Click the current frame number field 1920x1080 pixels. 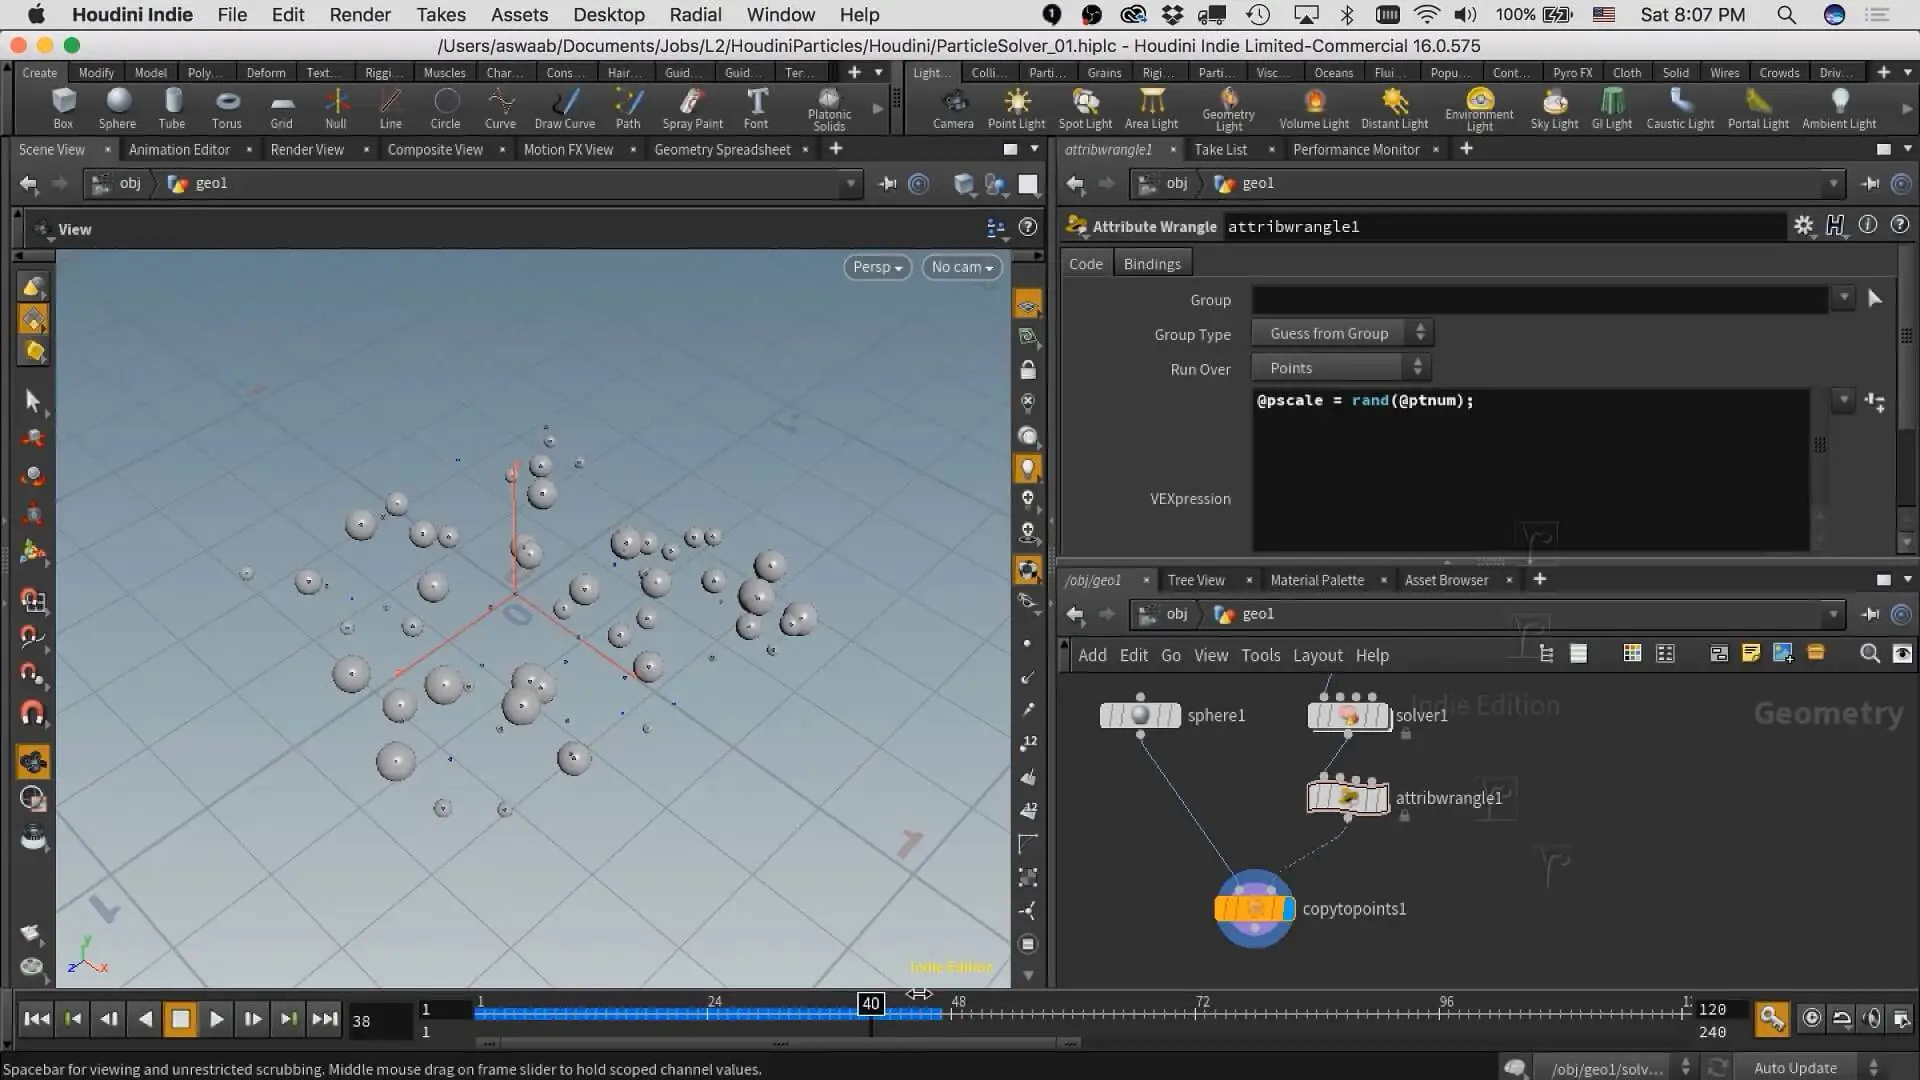tap(379, 1021)
